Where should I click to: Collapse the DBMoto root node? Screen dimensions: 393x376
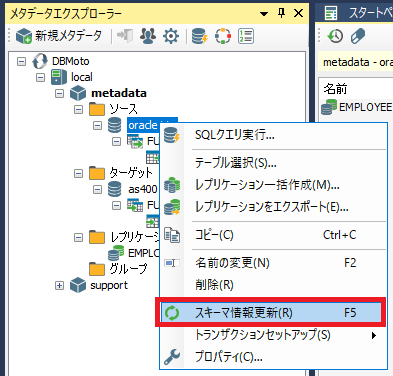pos(21,61)
